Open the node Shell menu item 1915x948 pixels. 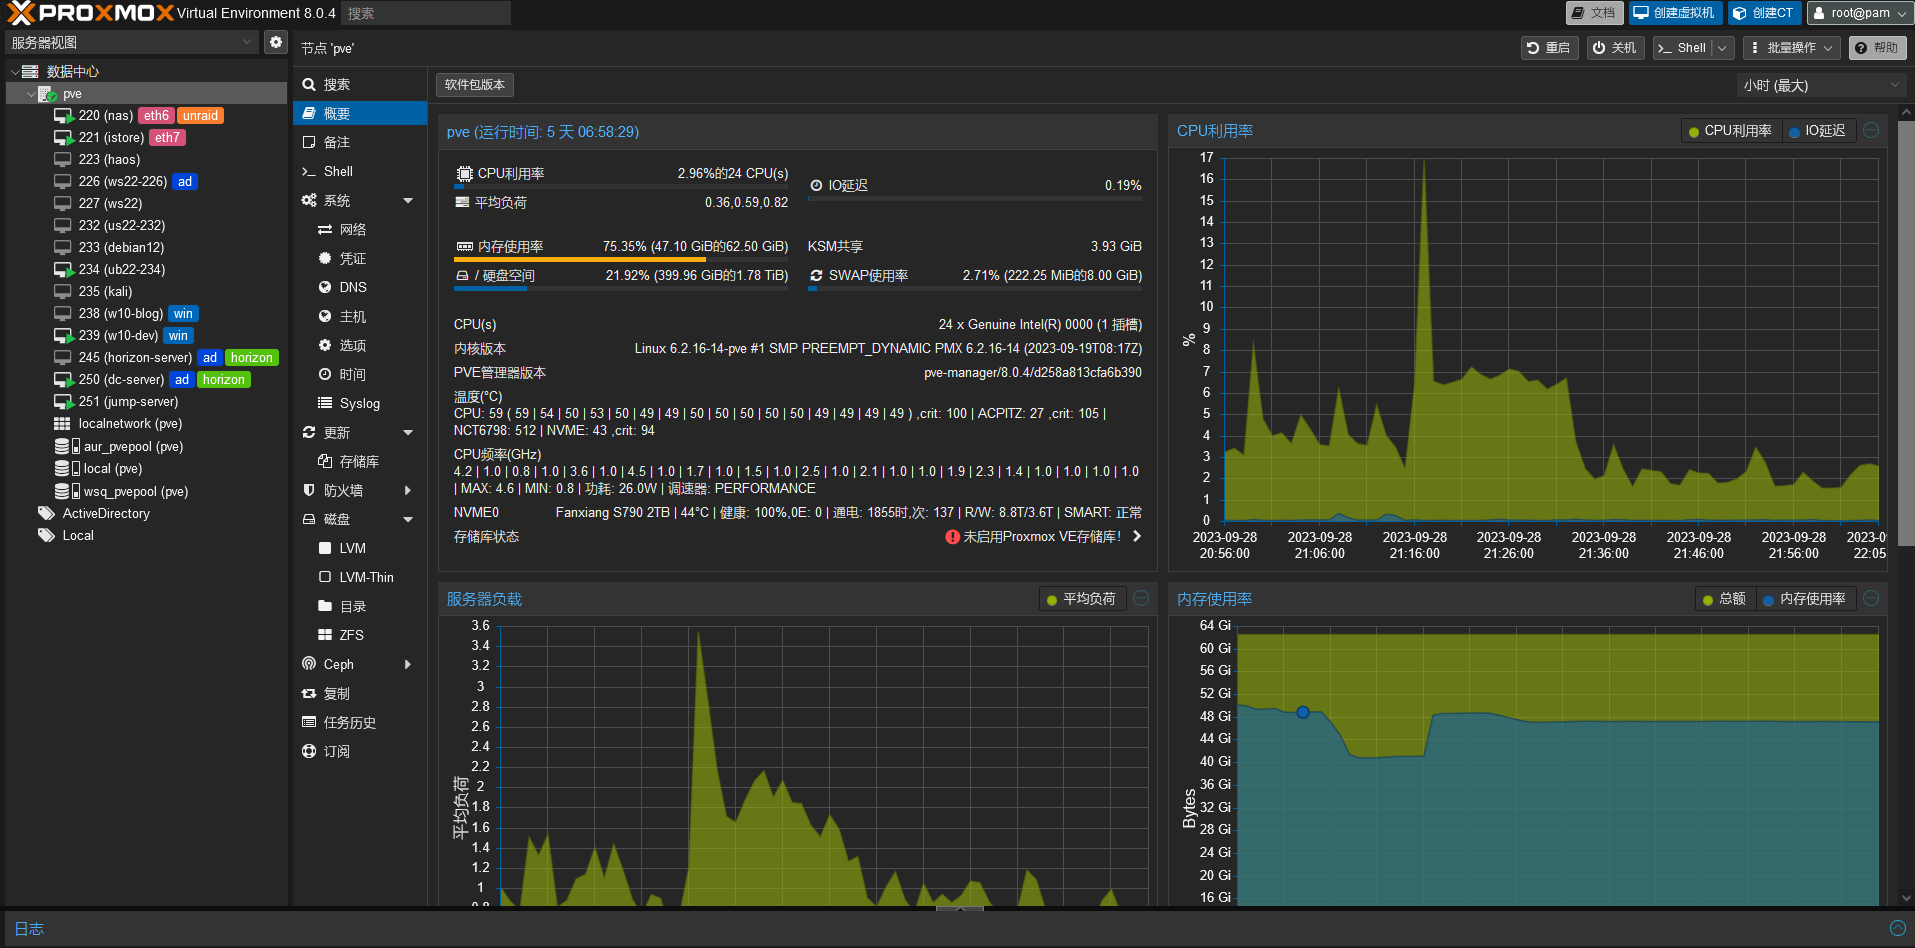pyautogui.click(x=360, y=172)
